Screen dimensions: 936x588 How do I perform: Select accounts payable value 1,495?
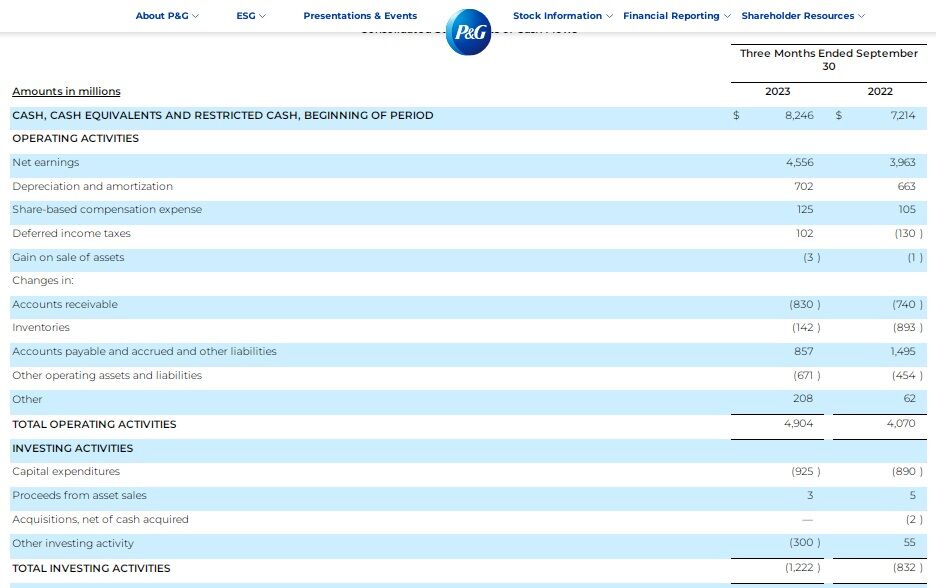point(903,352)
